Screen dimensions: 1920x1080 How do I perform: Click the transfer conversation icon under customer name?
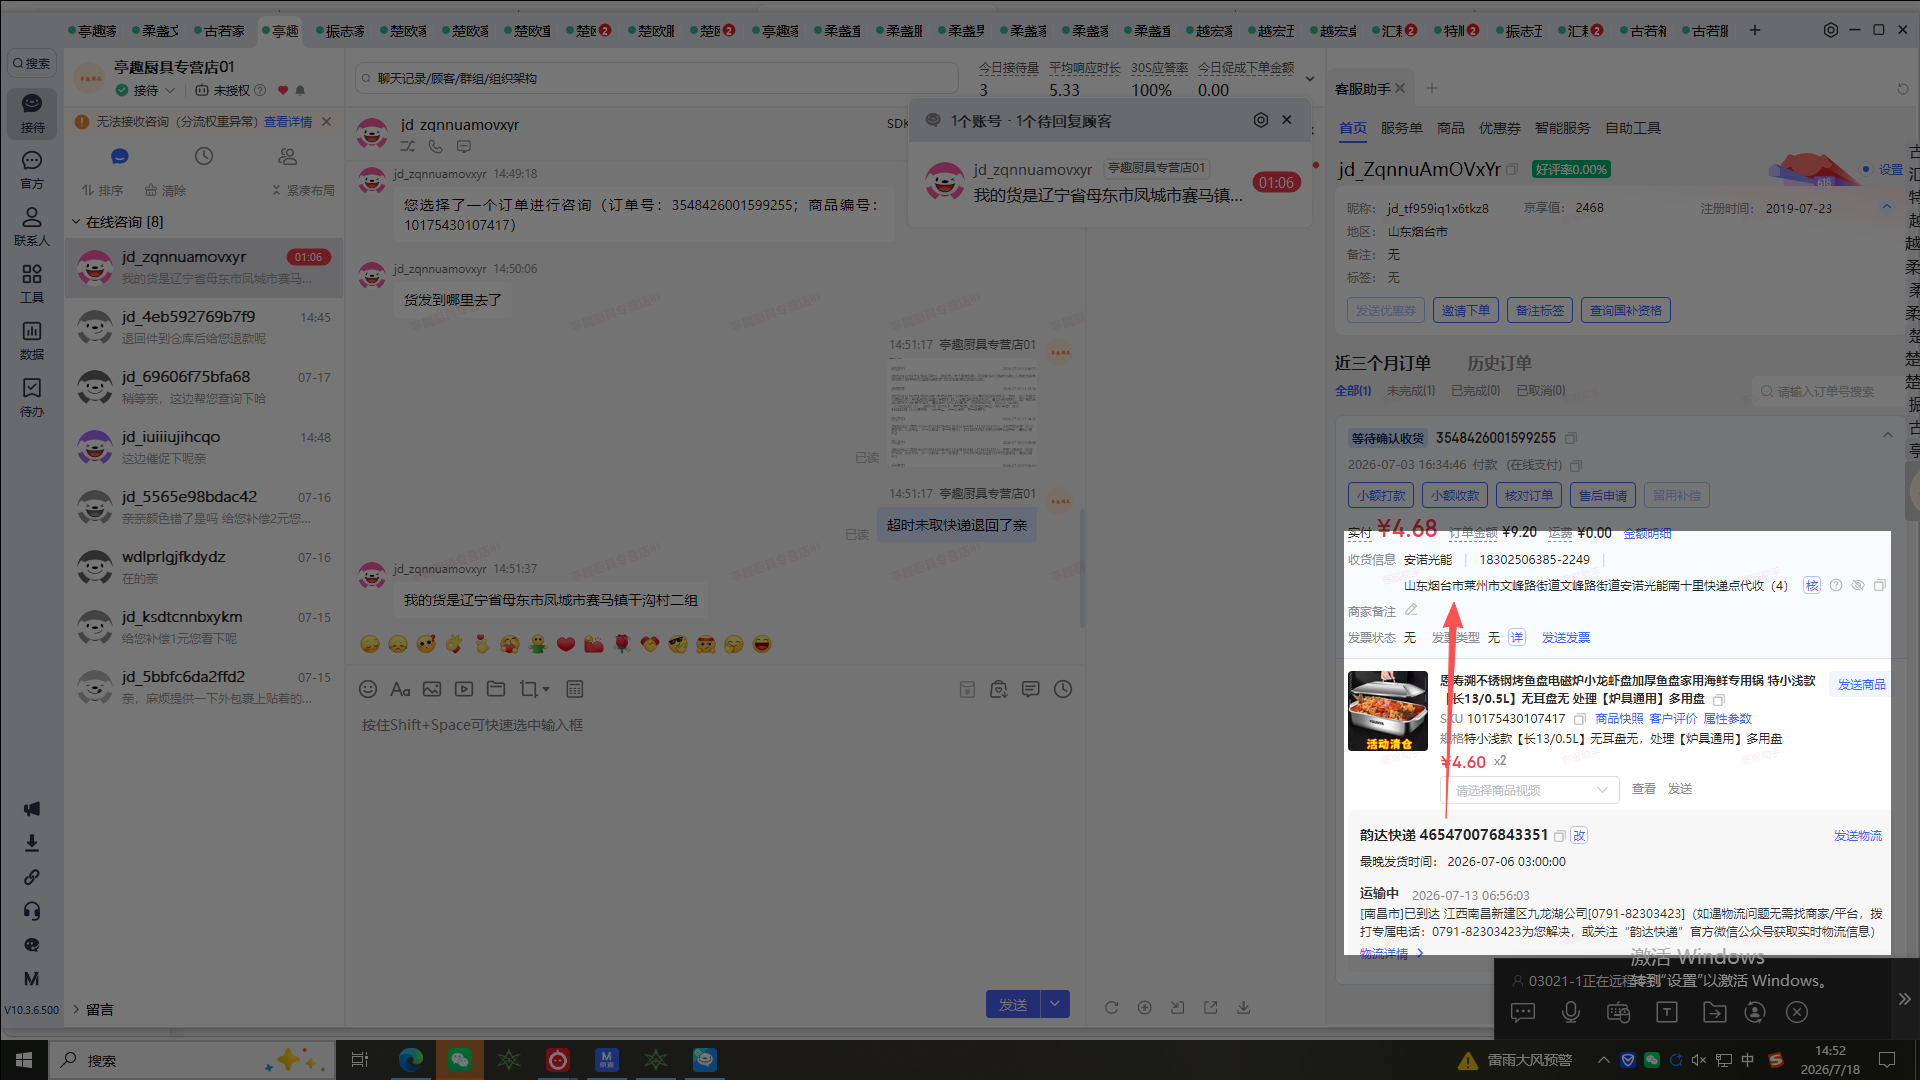click(408, 146)
